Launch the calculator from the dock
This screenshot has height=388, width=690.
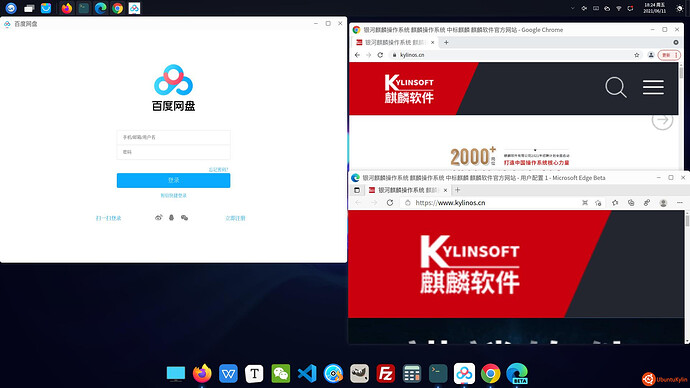[412, 373]
